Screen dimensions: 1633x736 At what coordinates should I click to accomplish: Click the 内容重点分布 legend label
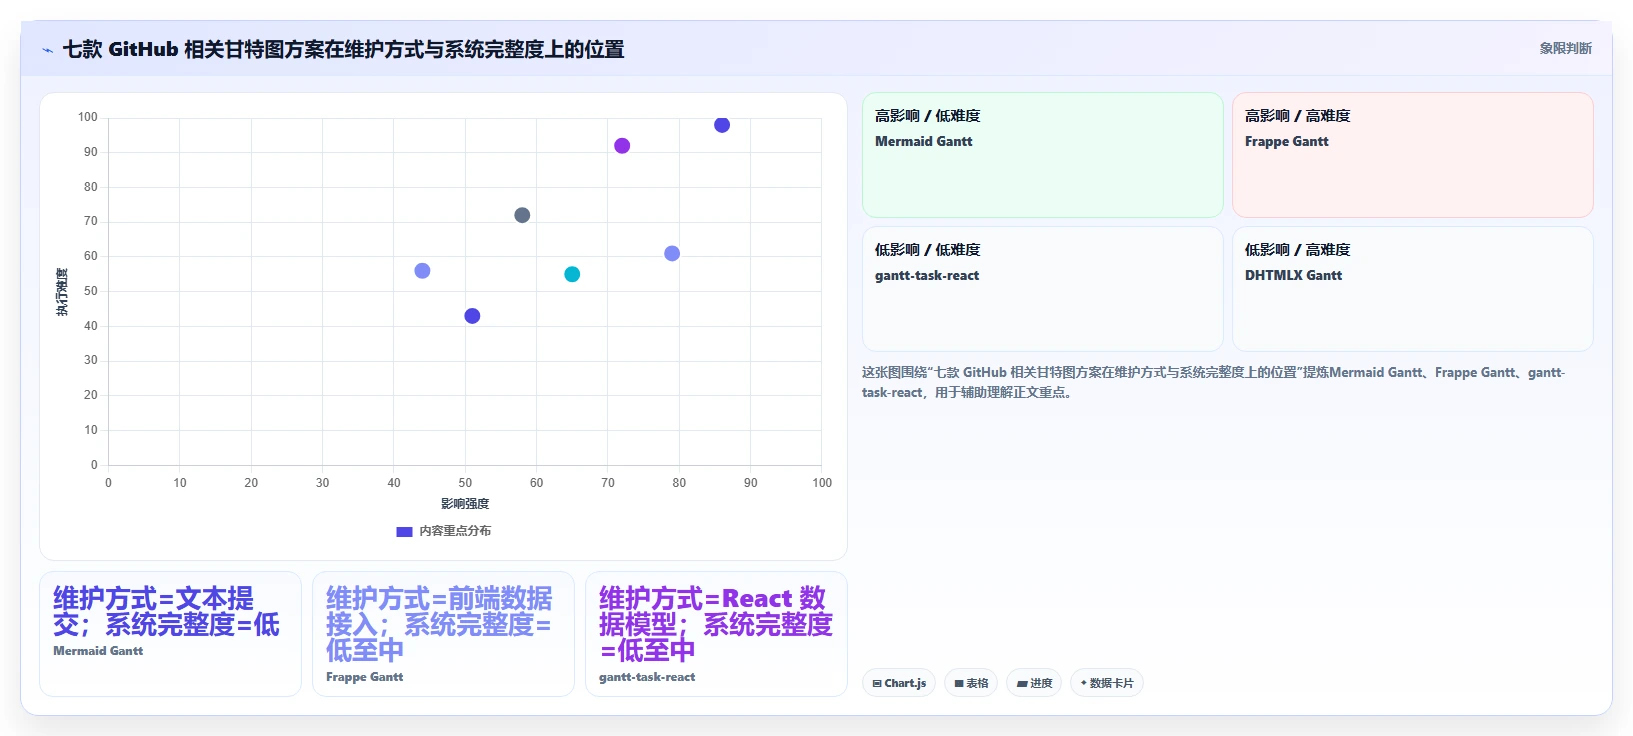[455, 531]
